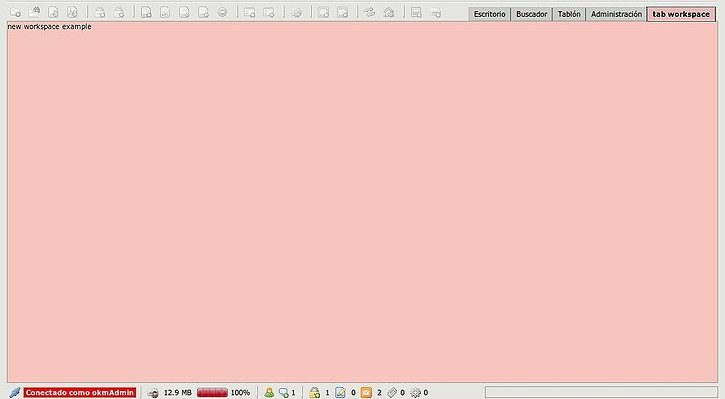Click the orange subscriptions status icon

pos(366,393)
